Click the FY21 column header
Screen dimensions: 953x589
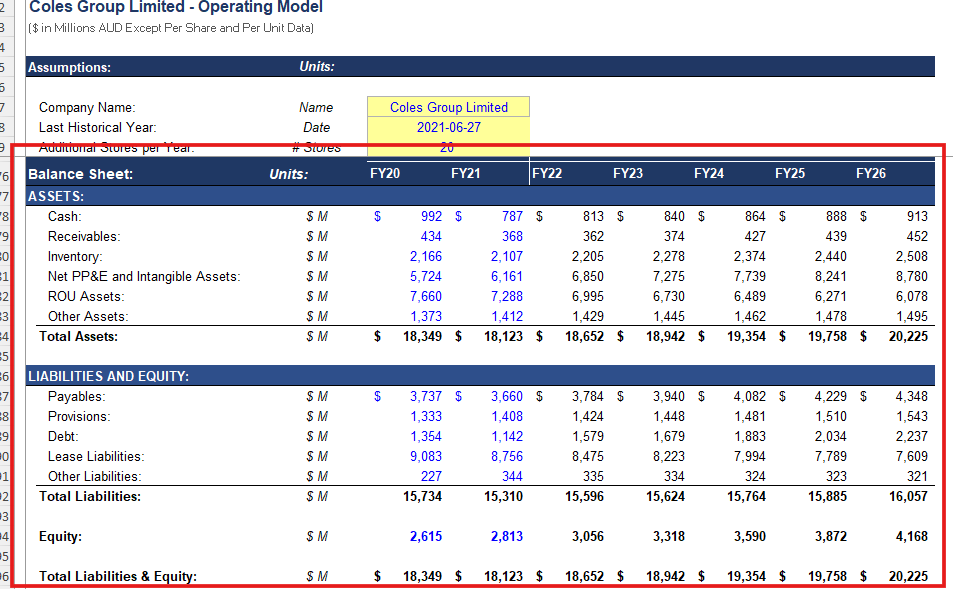coord(466,174)
